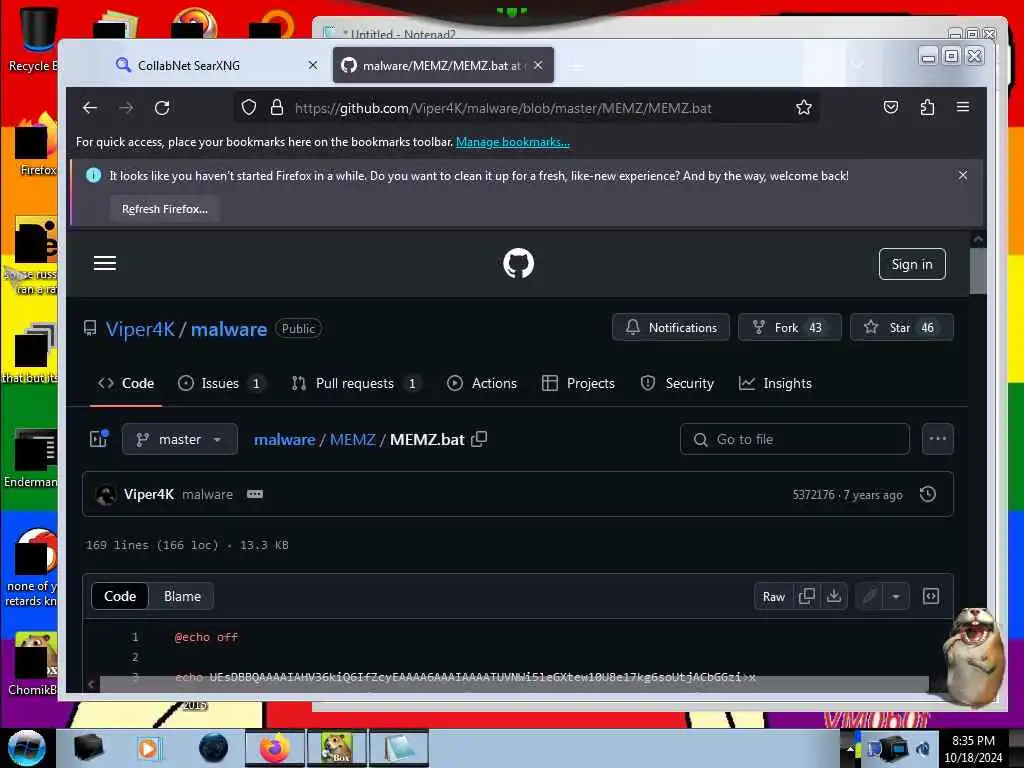Open the Security tab

point(677,383)
